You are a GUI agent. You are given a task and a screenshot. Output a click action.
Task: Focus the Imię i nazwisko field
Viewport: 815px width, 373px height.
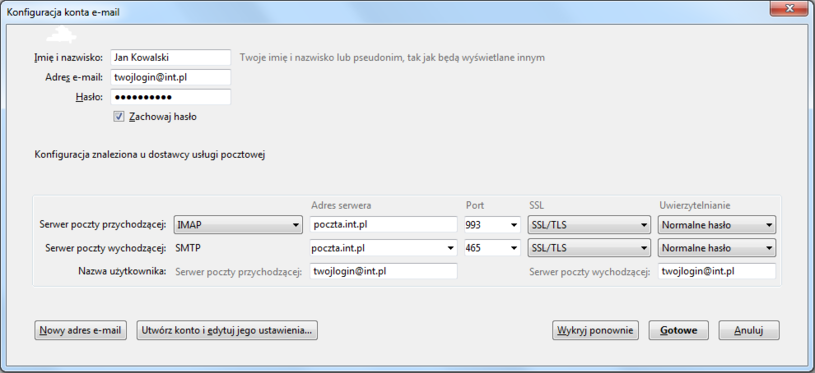tap(170, 57)
